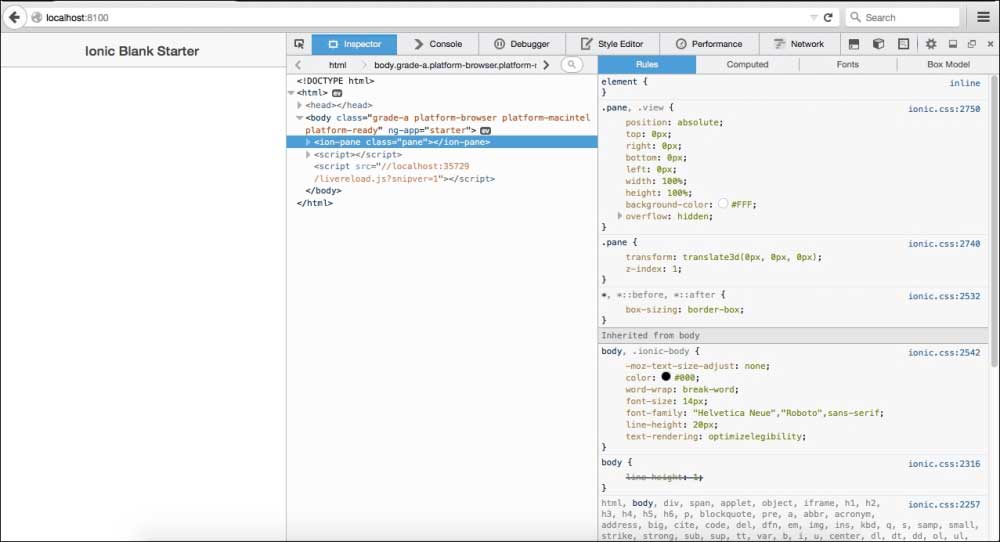Image resolution: width=1000 pixels, height=542 pixels.
Task: Toggle devtools dock to side
Action: tap(952, 44)
